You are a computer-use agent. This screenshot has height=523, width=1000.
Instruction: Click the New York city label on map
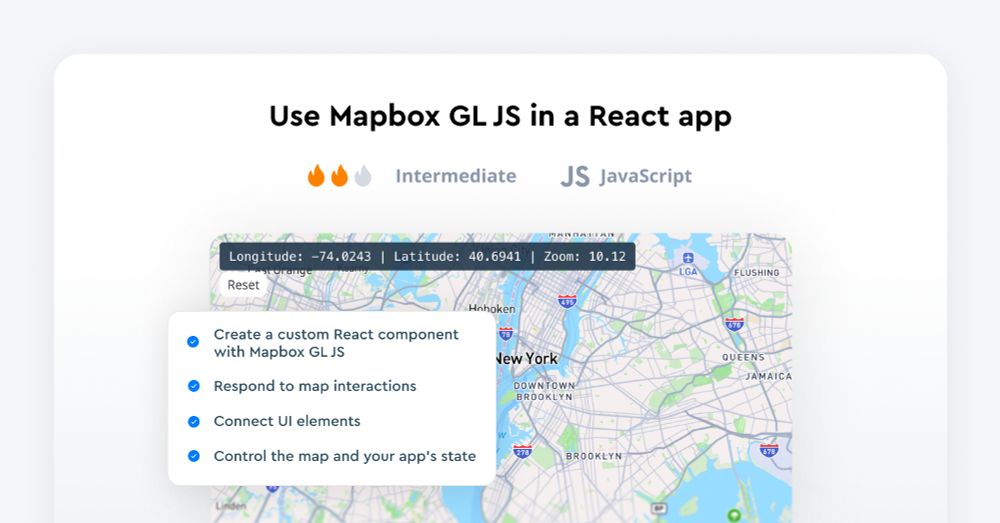(527, 359)
